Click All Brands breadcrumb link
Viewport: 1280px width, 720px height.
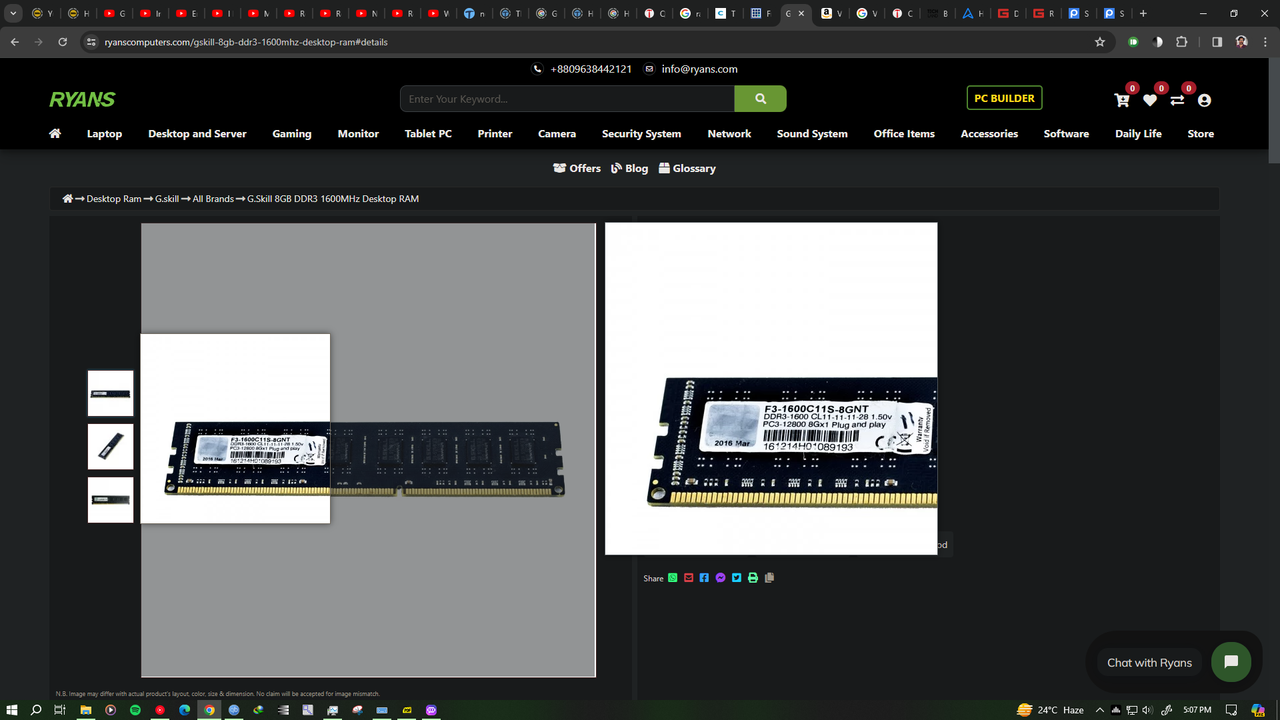213,199
